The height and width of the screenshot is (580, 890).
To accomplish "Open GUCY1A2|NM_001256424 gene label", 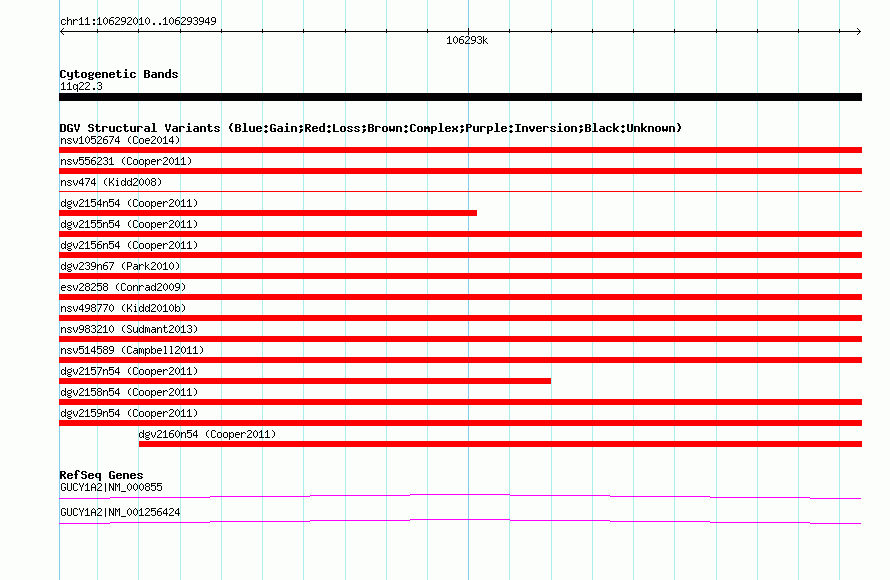I will pos(120,512).
